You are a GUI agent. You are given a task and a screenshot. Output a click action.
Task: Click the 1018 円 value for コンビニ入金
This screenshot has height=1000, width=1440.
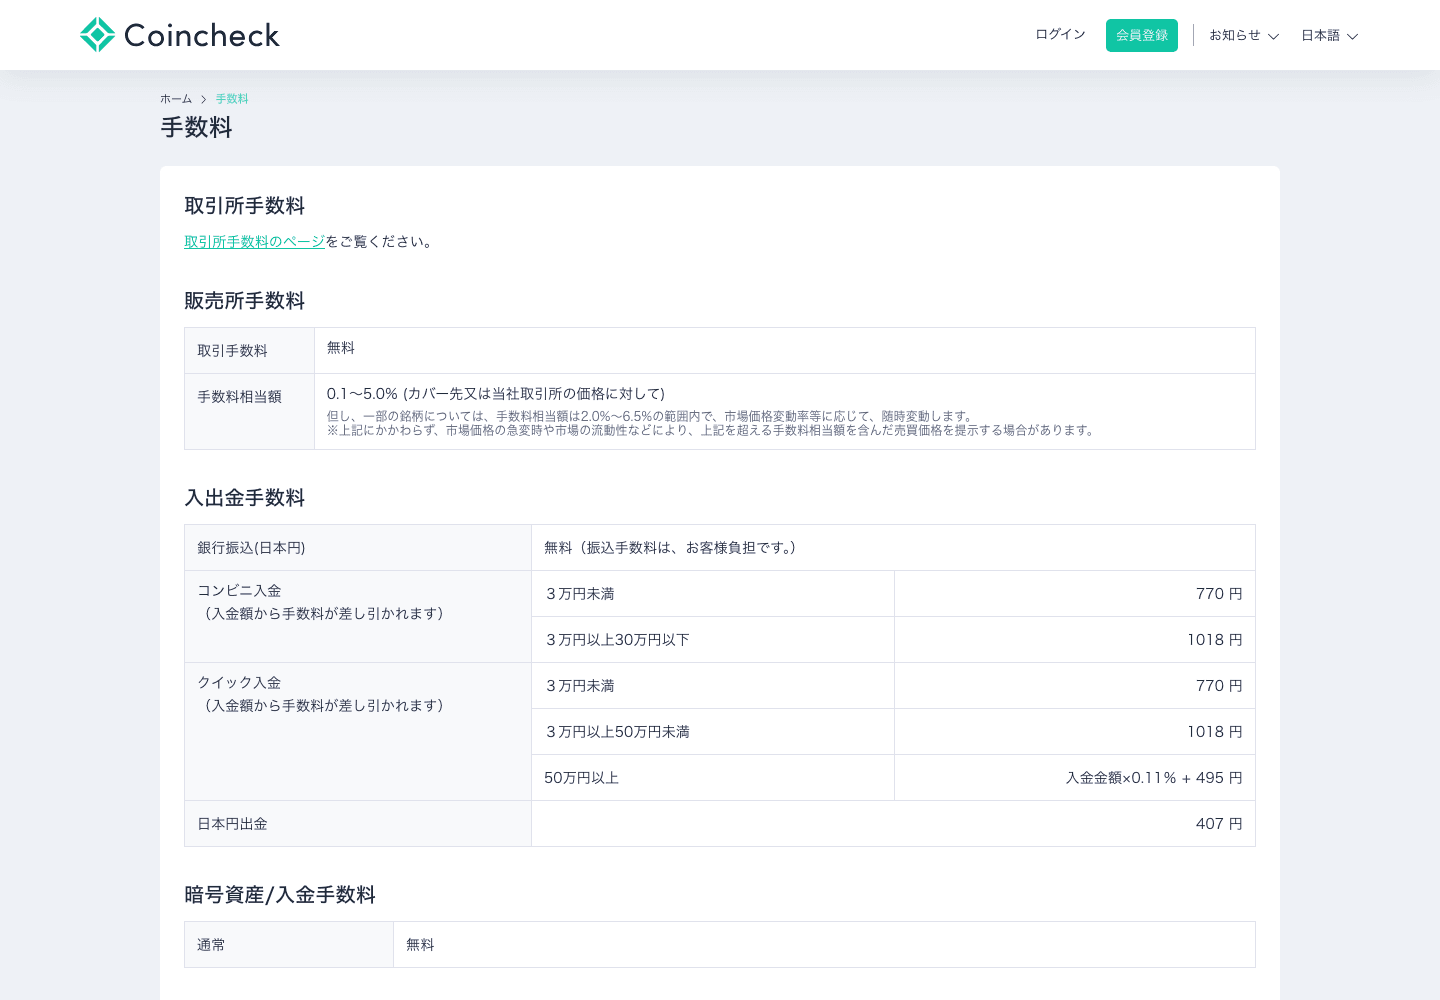click(x=1215, y=640)
